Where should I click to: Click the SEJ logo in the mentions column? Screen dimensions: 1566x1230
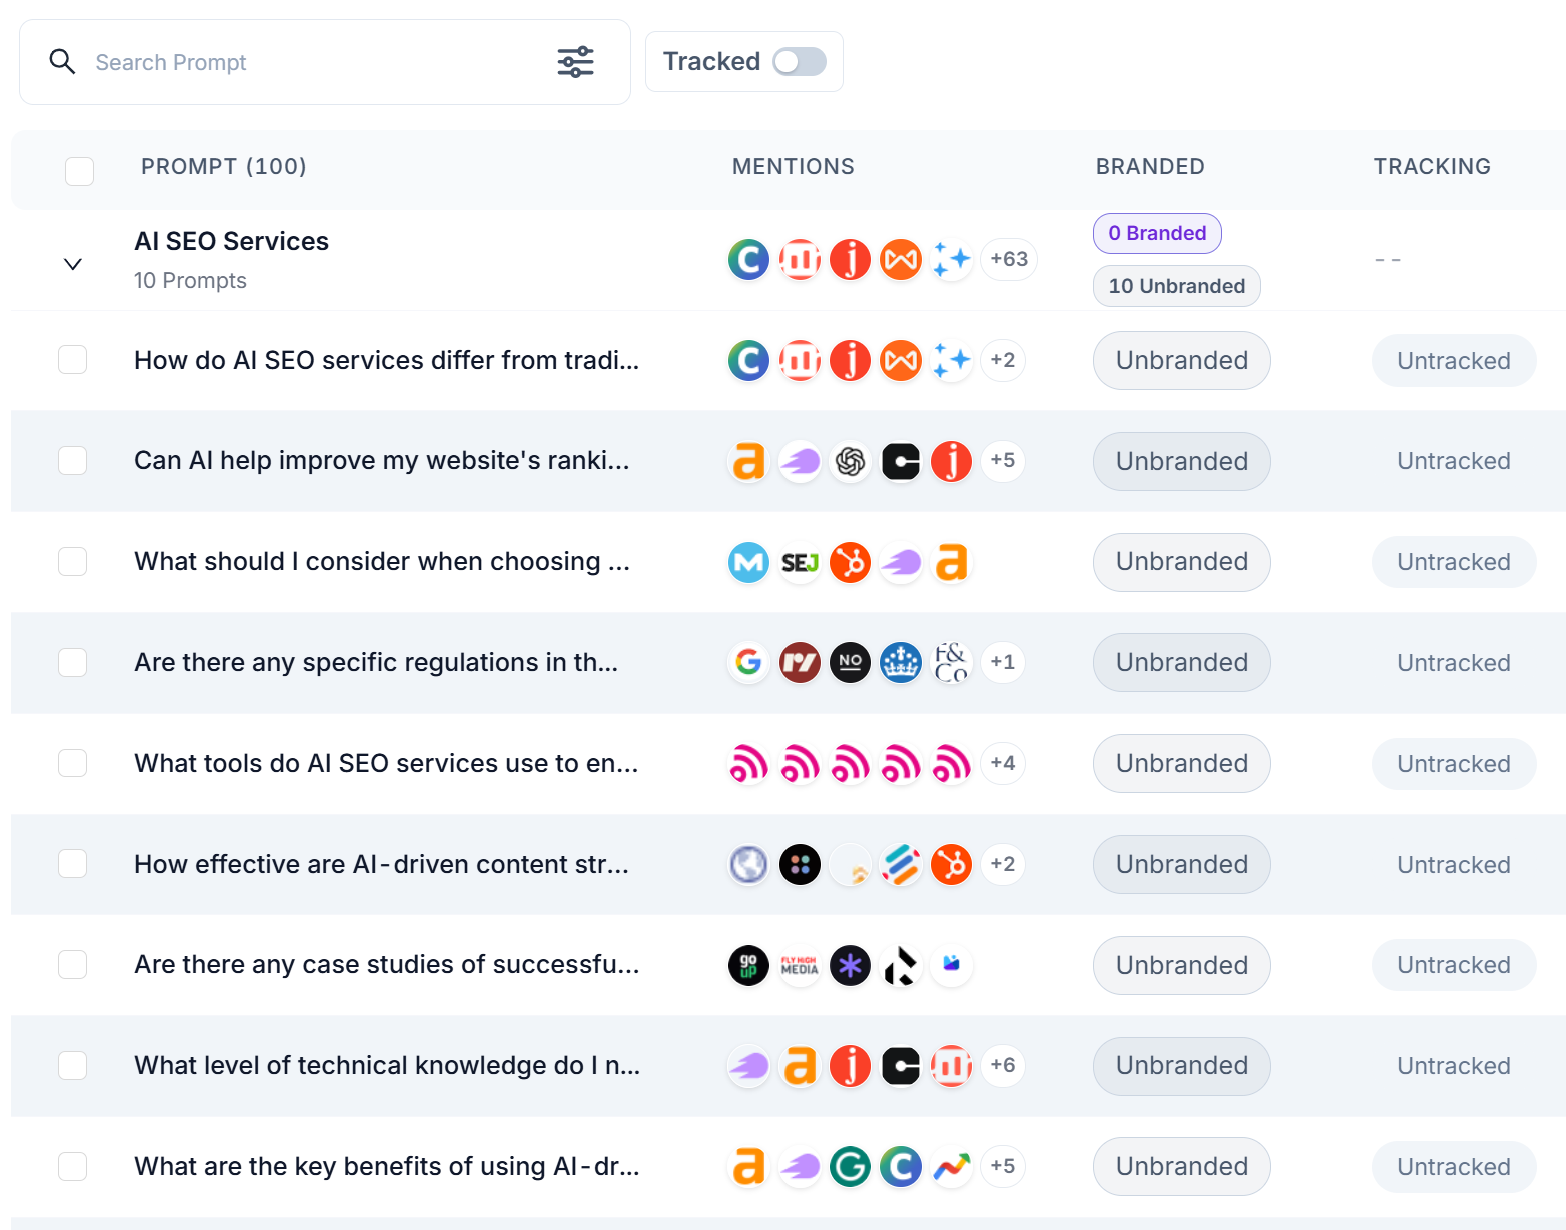(799, 562)
